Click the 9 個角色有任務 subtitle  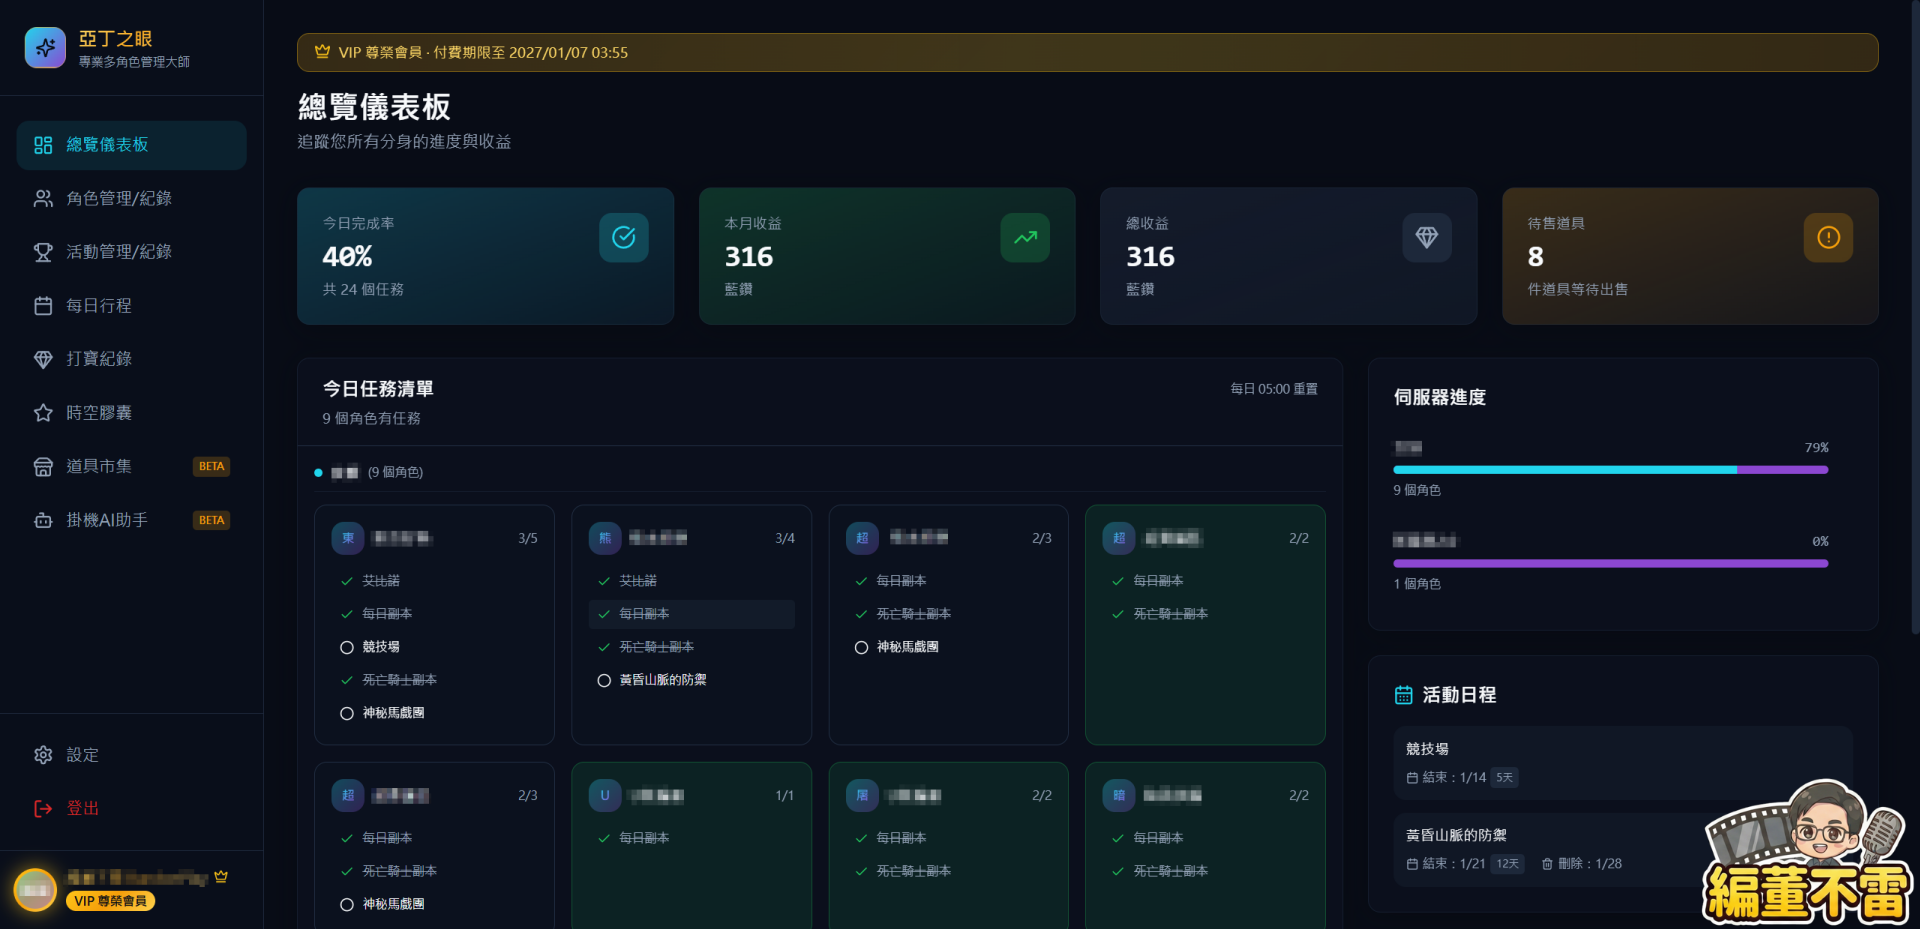pos(371,419)
